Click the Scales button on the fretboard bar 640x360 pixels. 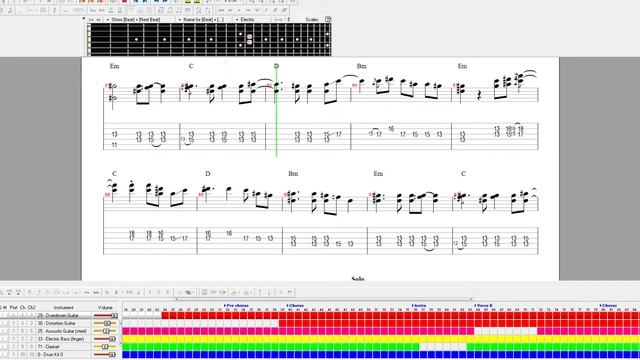312,19
